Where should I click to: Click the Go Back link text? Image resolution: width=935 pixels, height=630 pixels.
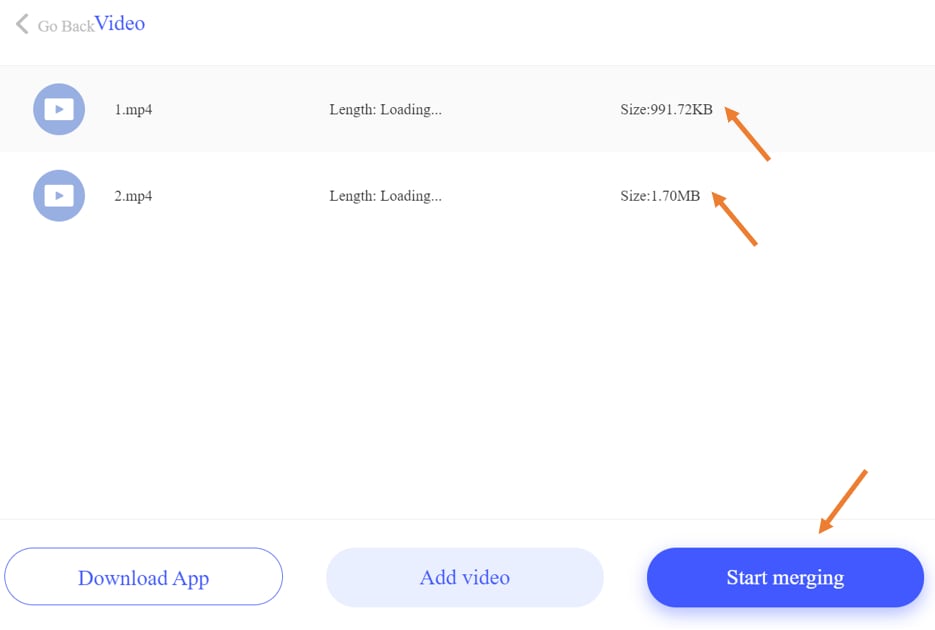click(x=66, y=26)
